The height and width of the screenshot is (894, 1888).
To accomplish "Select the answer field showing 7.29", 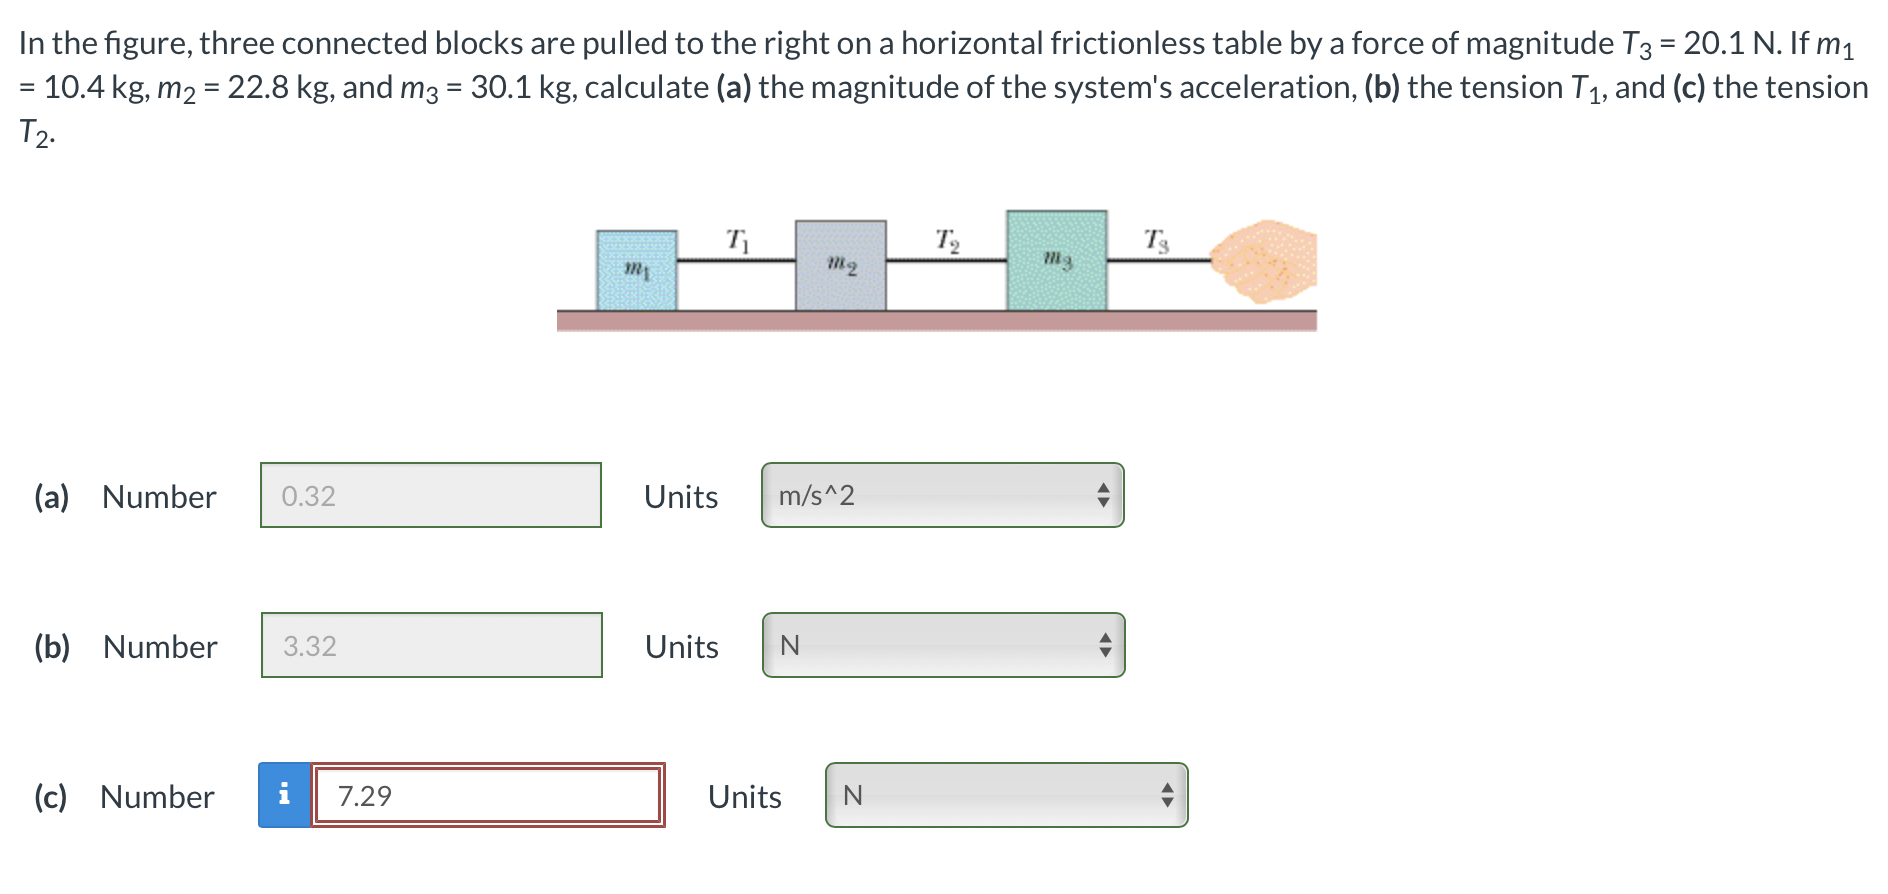I will 487,795.
